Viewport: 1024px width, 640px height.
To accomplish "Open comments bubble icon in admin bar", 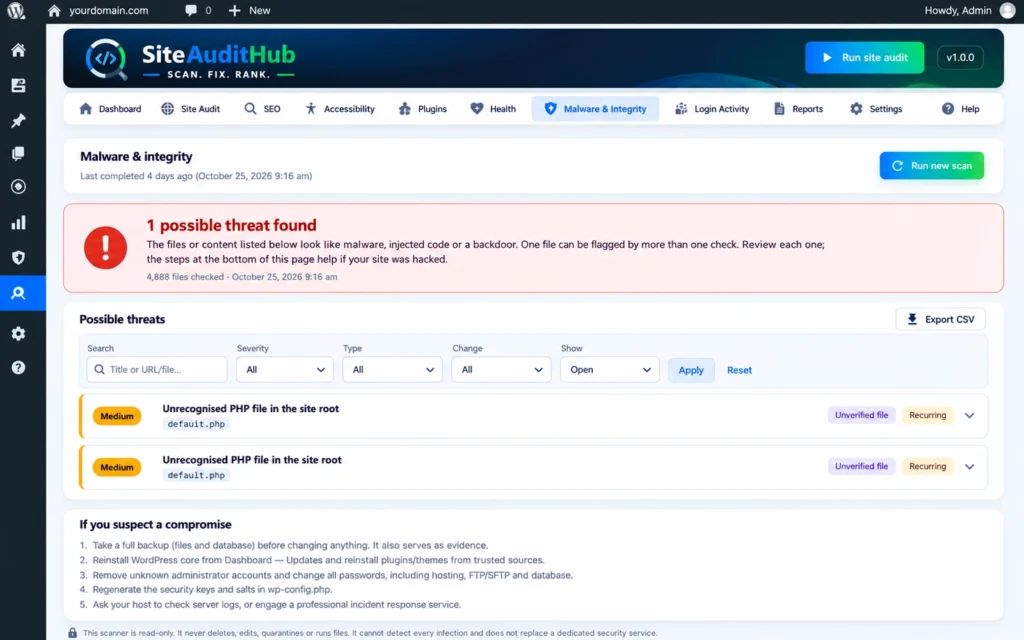I will (191, 10).
